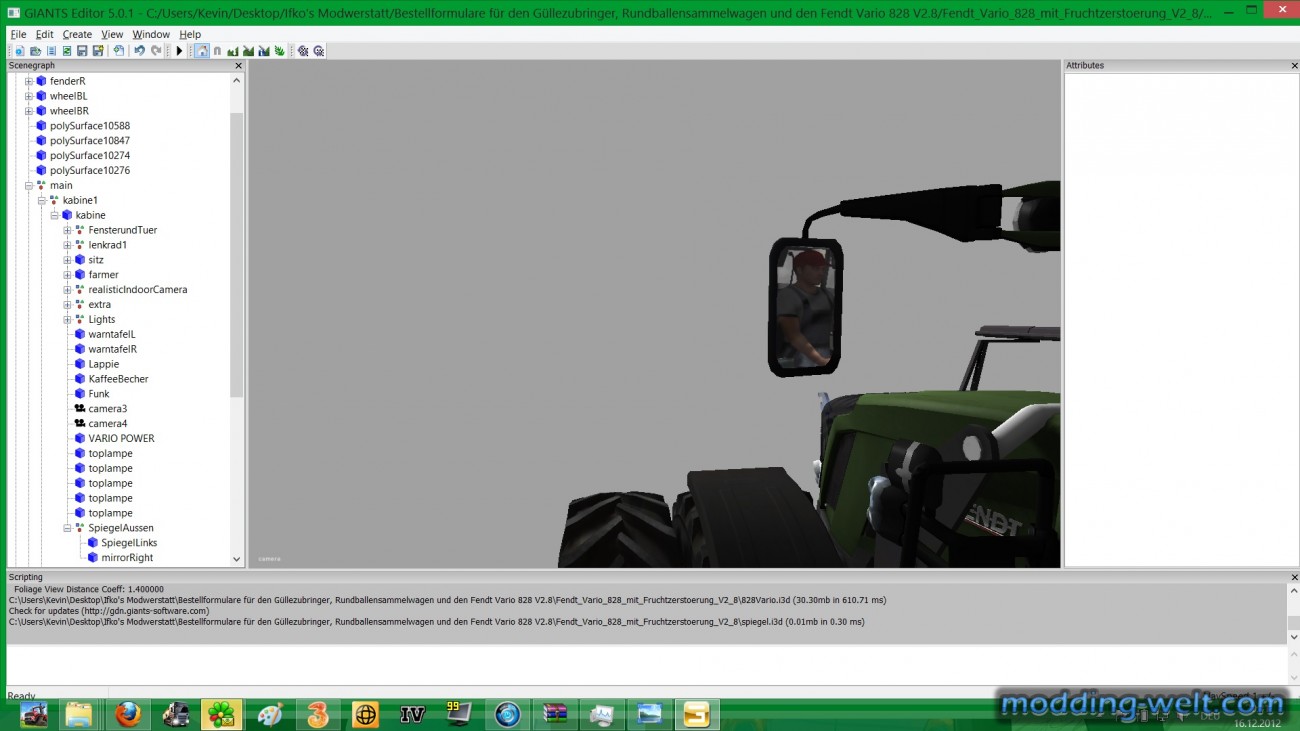The image size is (1300, 731).
Task: Select the terrain sculpt mode icon
Action: click(233, 51)
